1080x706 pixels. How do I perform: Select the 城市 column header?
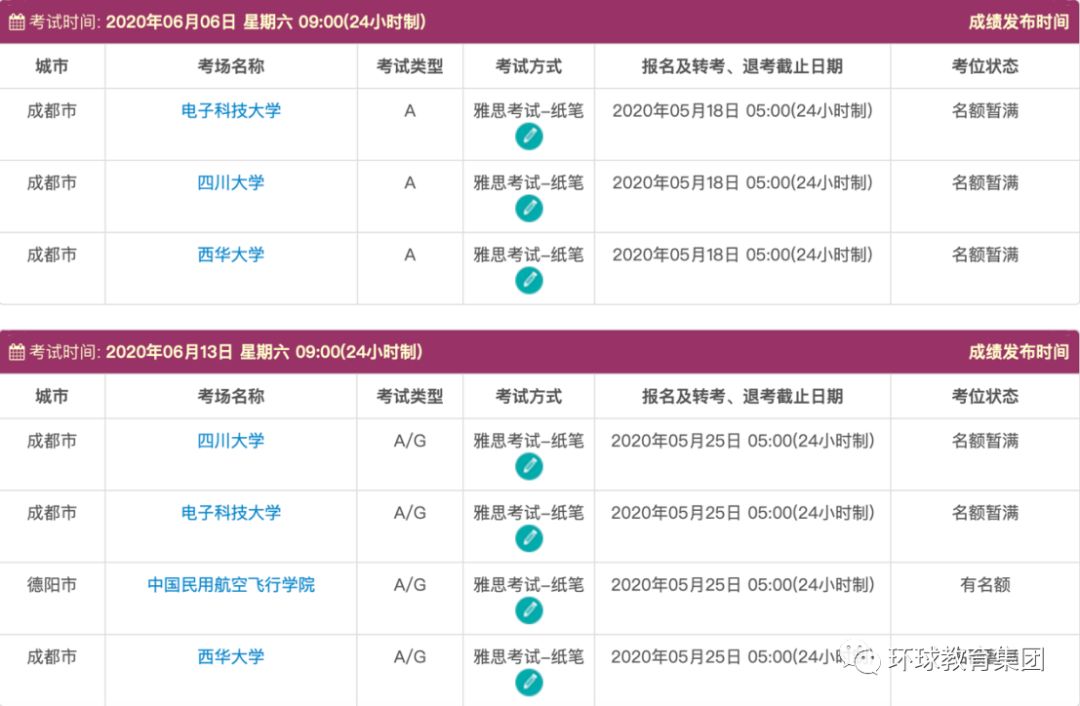tap(53, 66)
